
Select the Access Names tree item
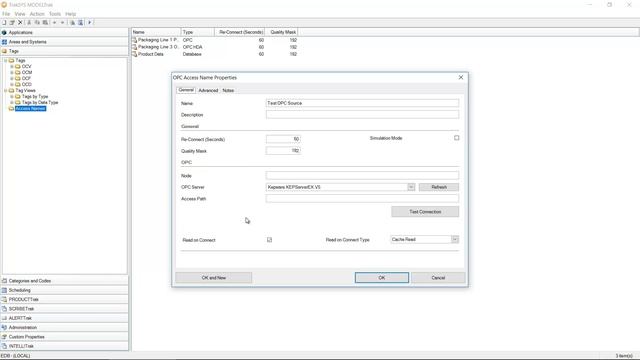click(30, 109)
